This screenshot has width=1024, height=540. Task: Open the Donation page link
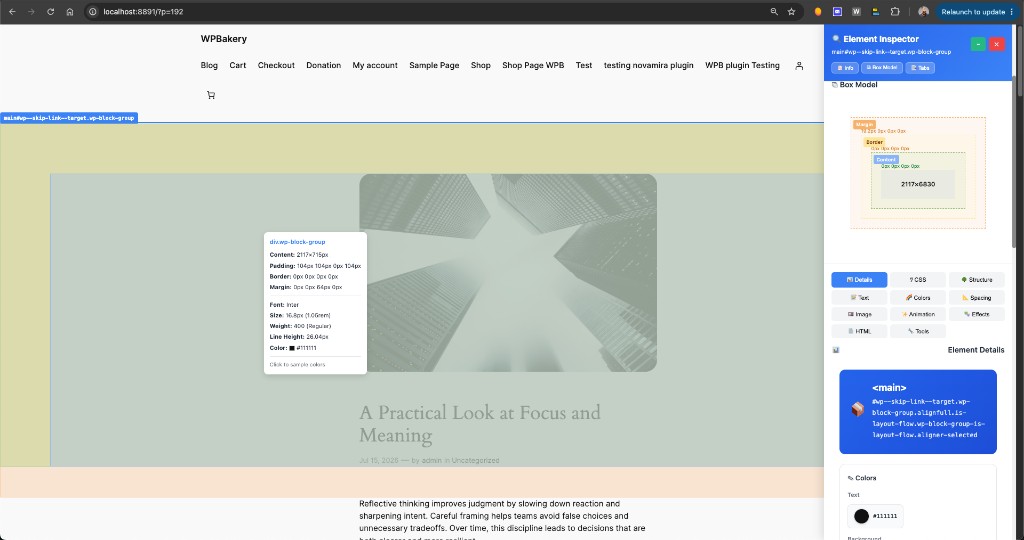tap(323, 65)
